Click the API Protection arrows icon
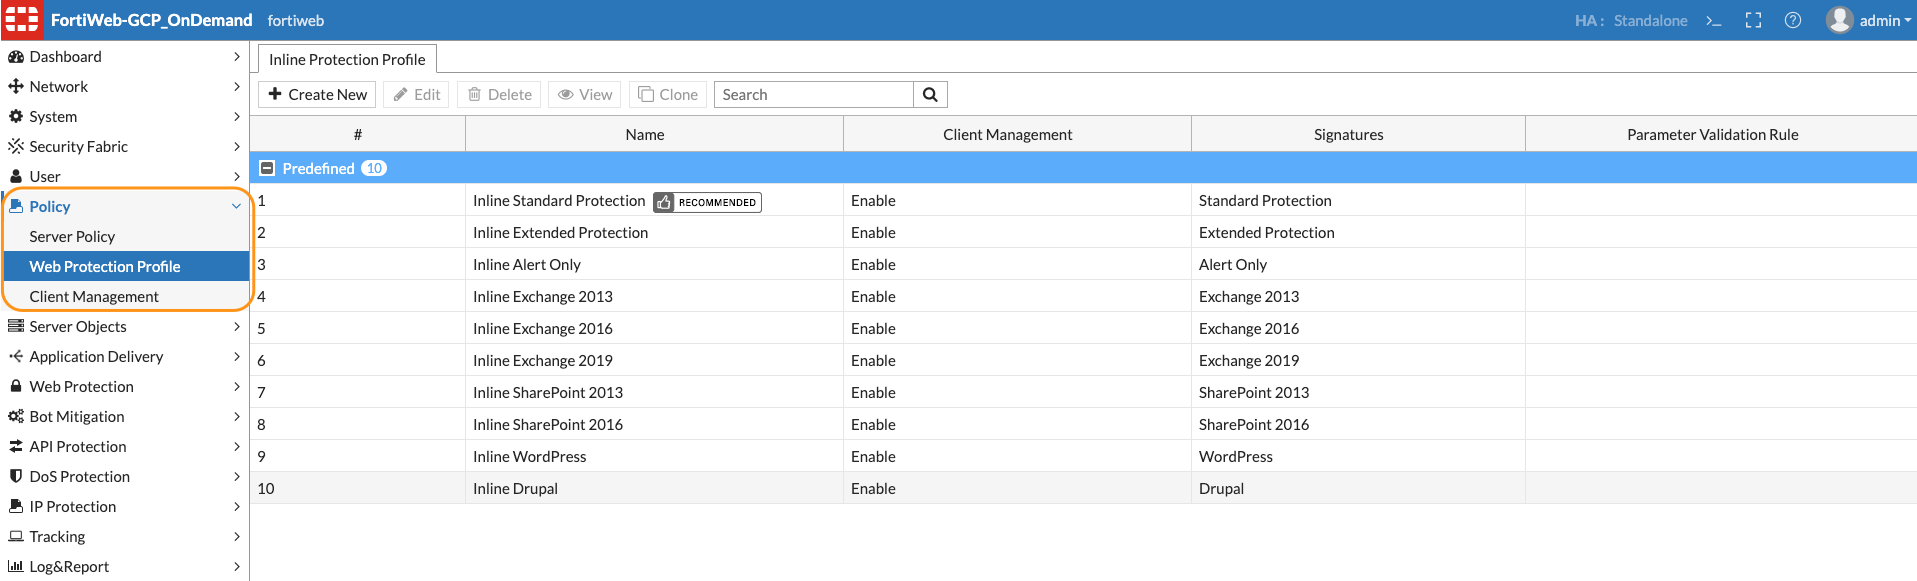Screen dimensions: 1917x581 point(16,447)
